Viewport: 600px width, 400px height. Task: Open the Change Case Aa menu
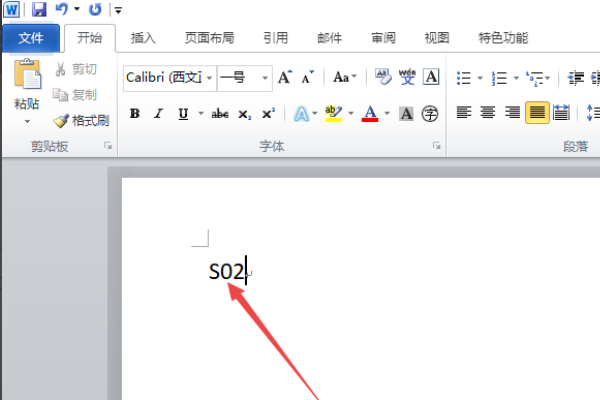345,77
